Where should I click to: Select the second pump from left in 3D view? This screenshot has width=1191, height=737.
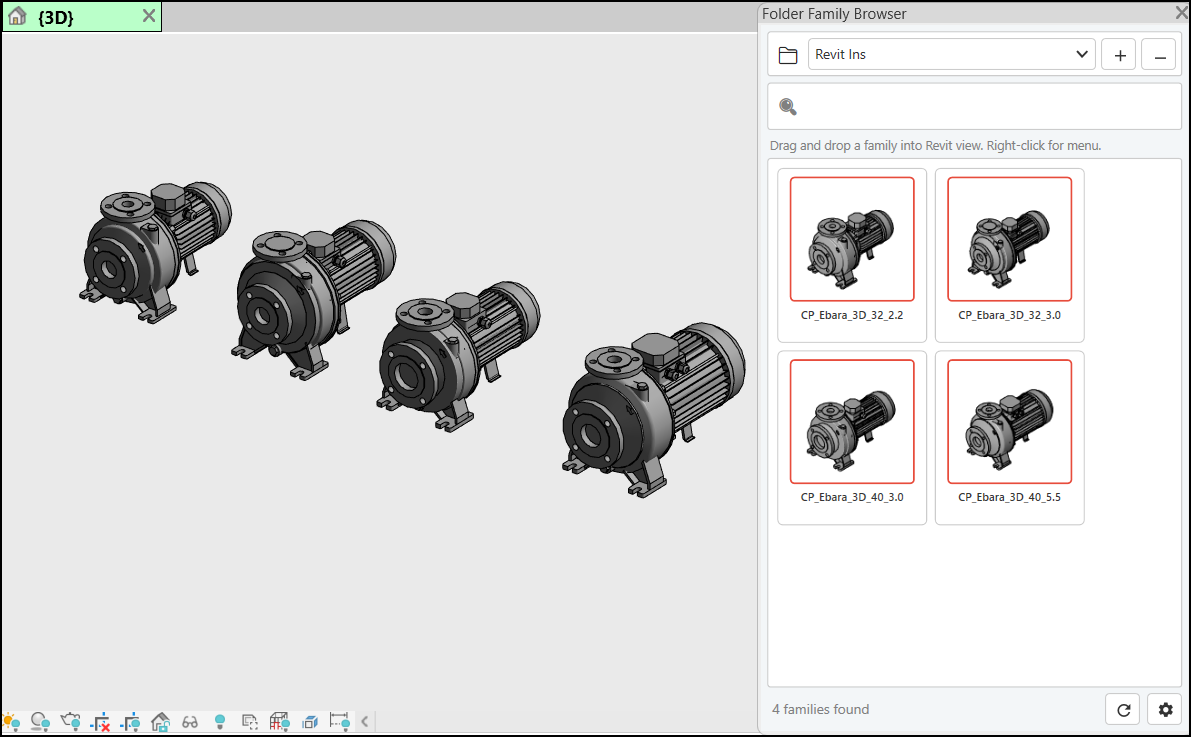313,299
